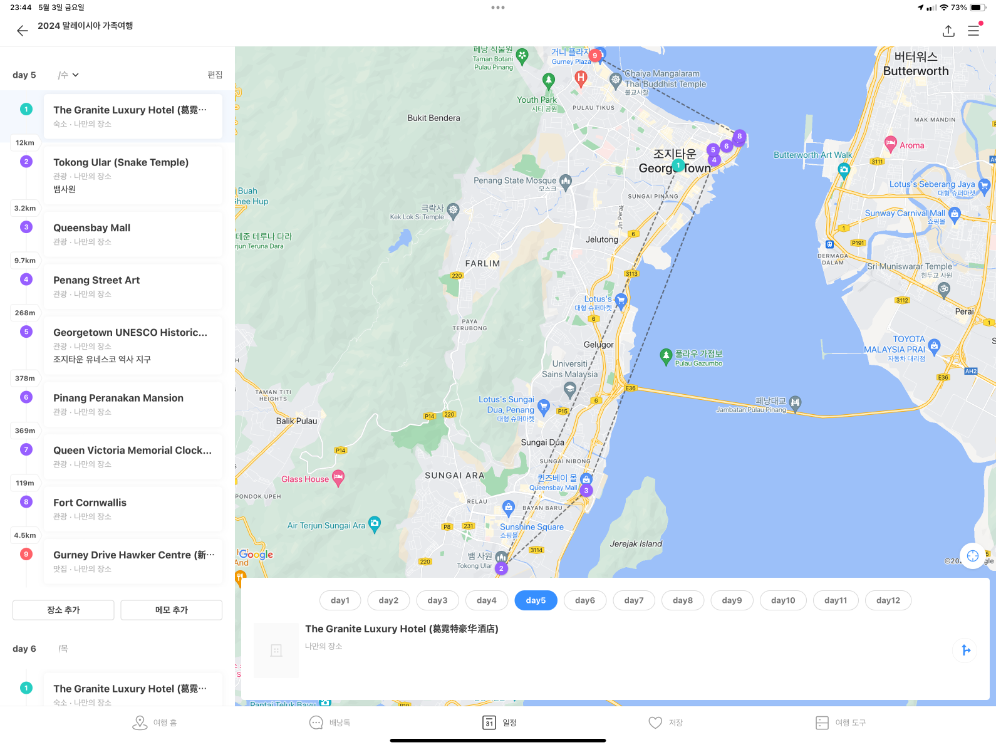Tap Pulau Gazumbo park pin
The width and height of the screenshot is (996, 747).
[666, 356]
